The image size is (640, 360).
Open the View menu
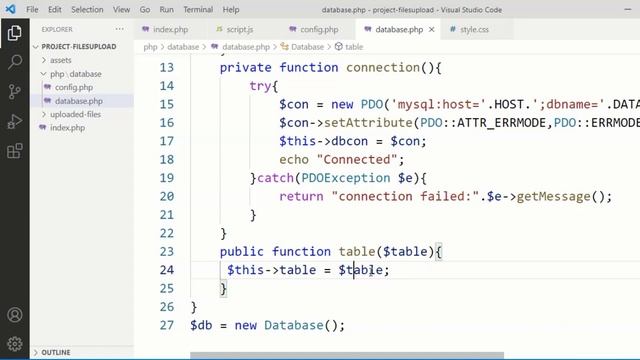pos(121,9)
